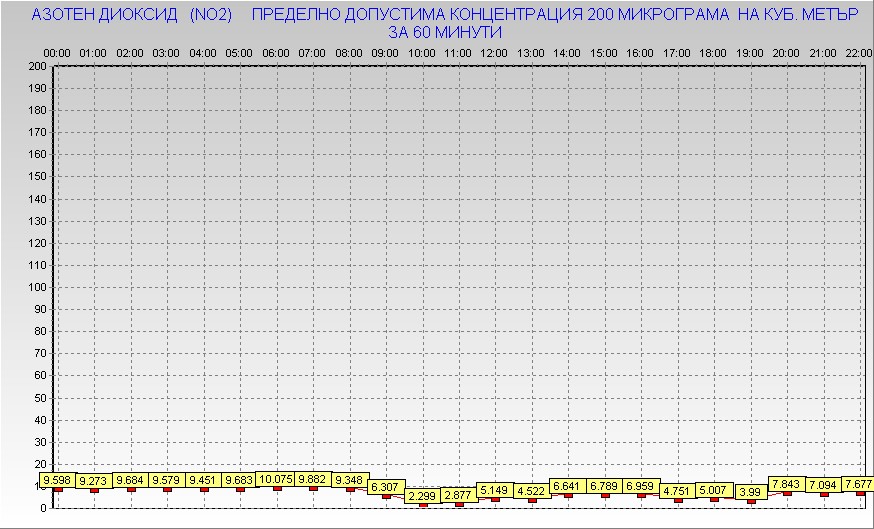Click the 06:00 time axis label

tap(276, 52)
